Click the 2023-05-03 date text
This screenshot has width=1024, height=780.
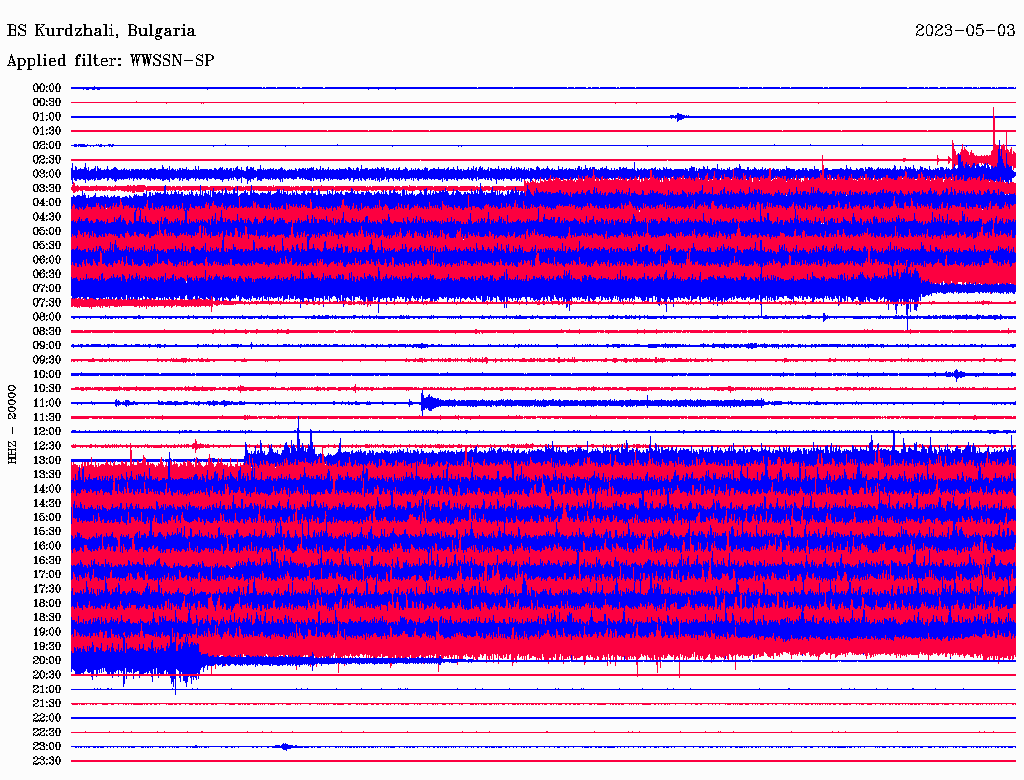(965, 31)
